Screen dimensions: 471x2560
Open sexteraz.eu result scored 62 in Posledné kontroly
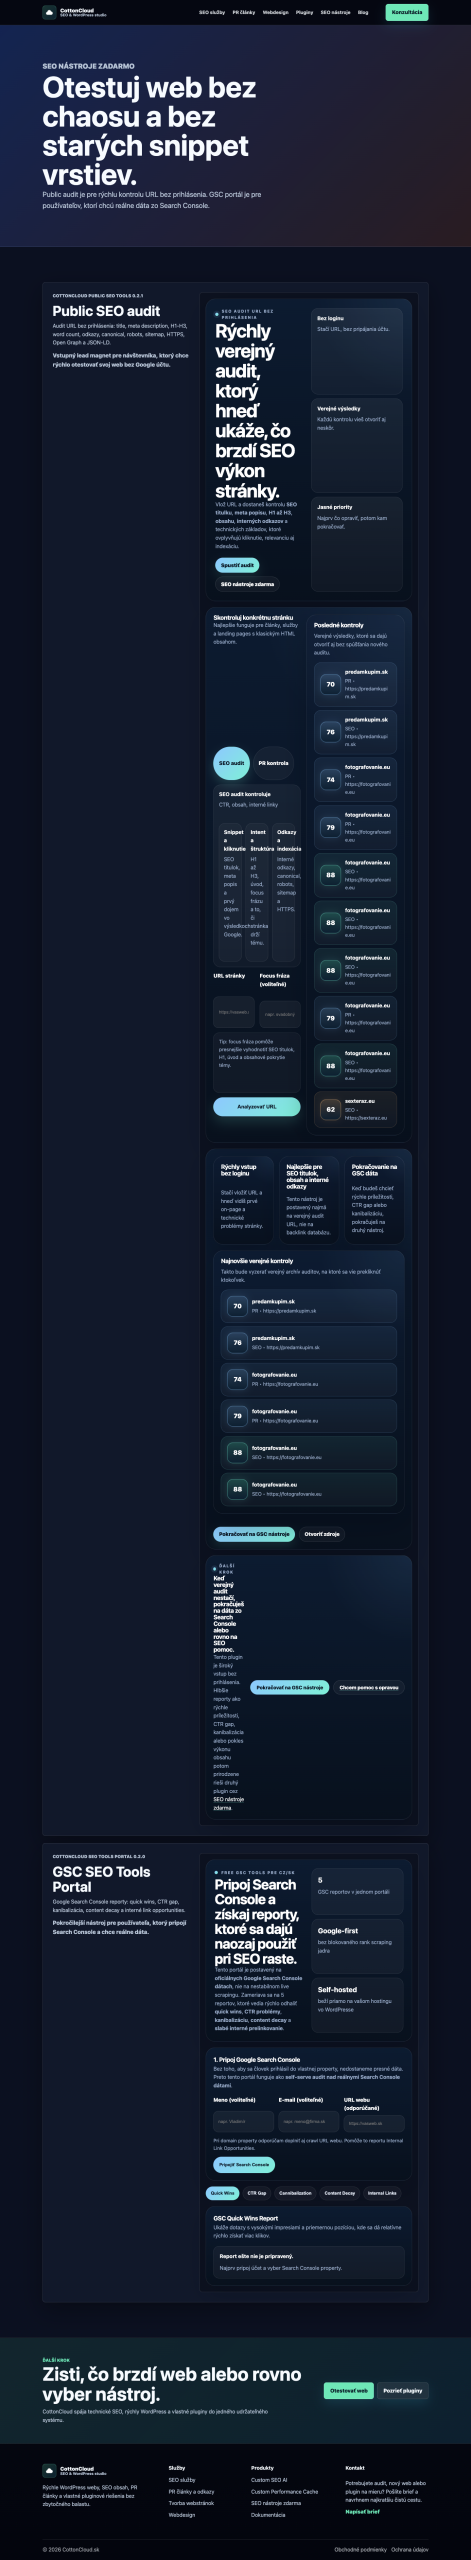click(357, 1109)
